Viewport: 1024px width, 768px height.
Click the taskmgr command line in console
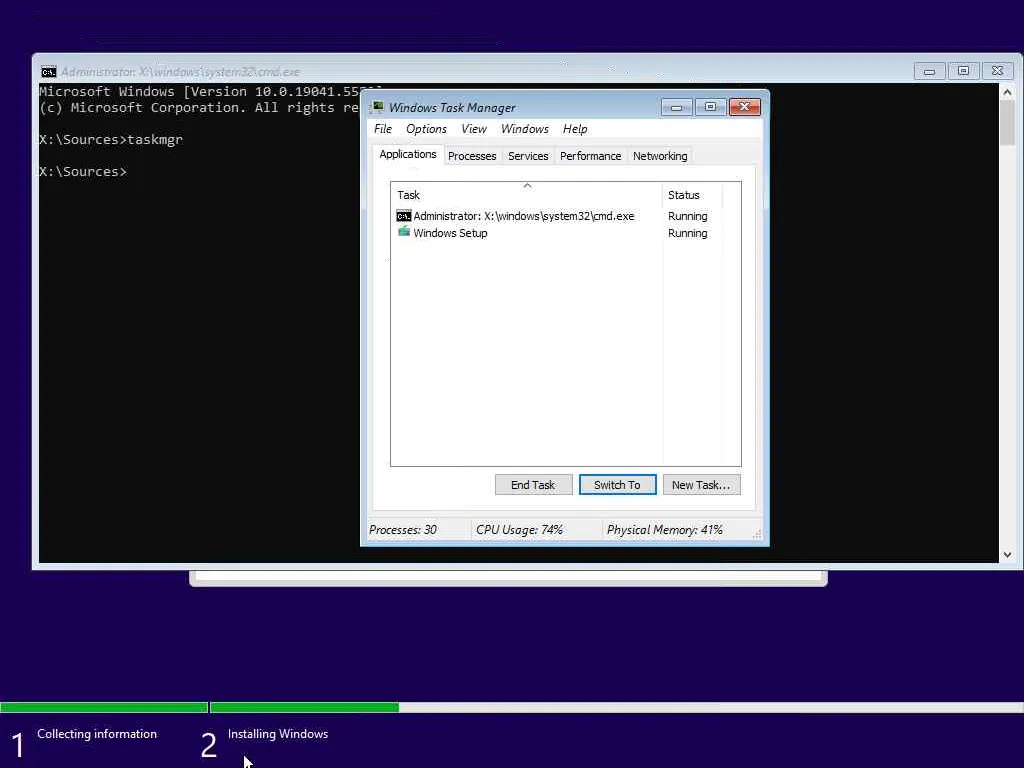point(111,139)
